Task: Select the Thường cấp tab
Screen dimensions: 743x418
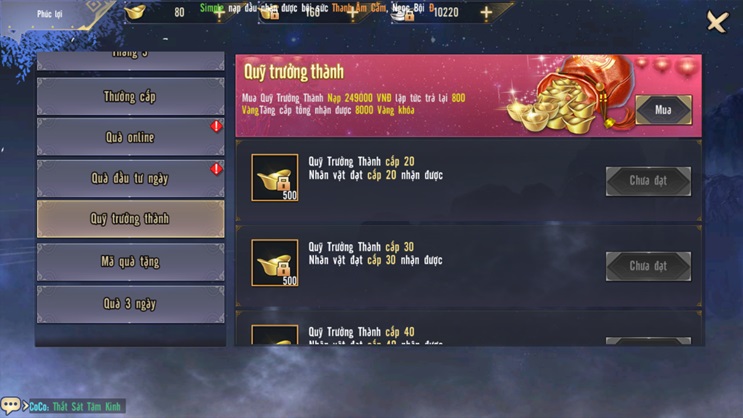Action: point(130,97)
